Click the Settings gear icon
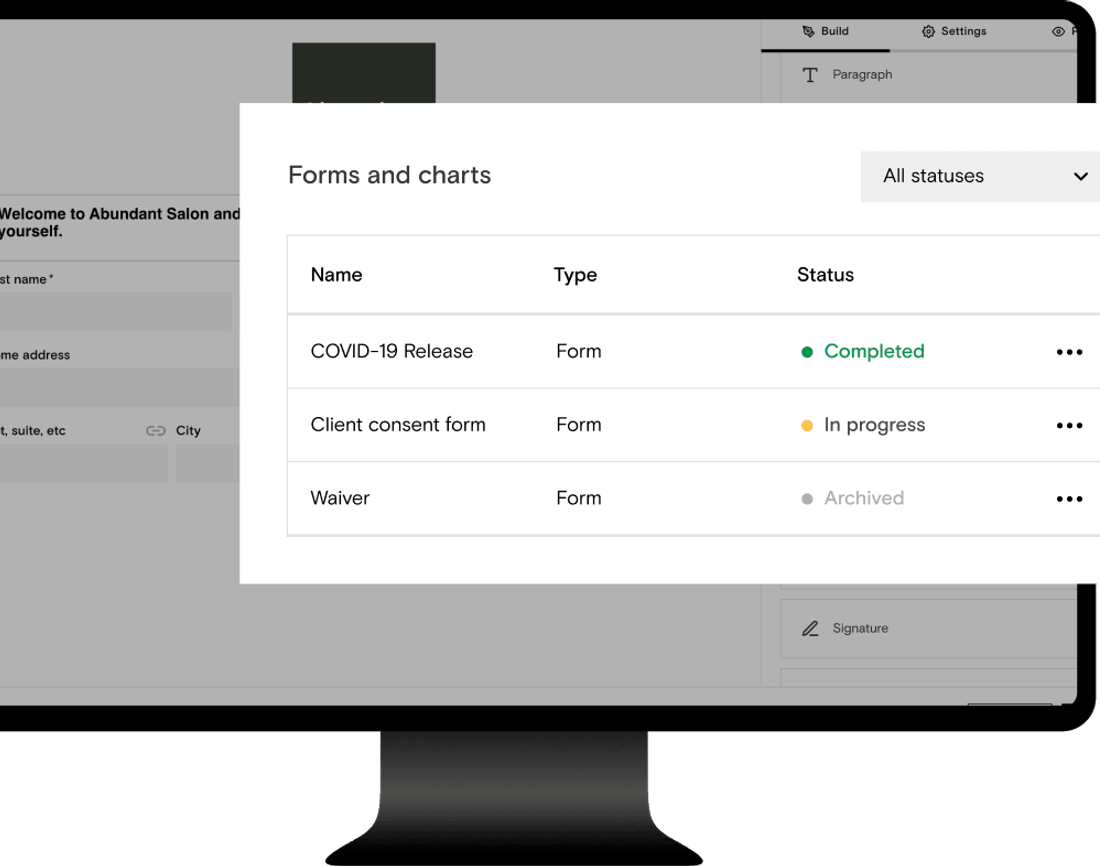This screenshot has height=866, width=1100. click(928, 32)
